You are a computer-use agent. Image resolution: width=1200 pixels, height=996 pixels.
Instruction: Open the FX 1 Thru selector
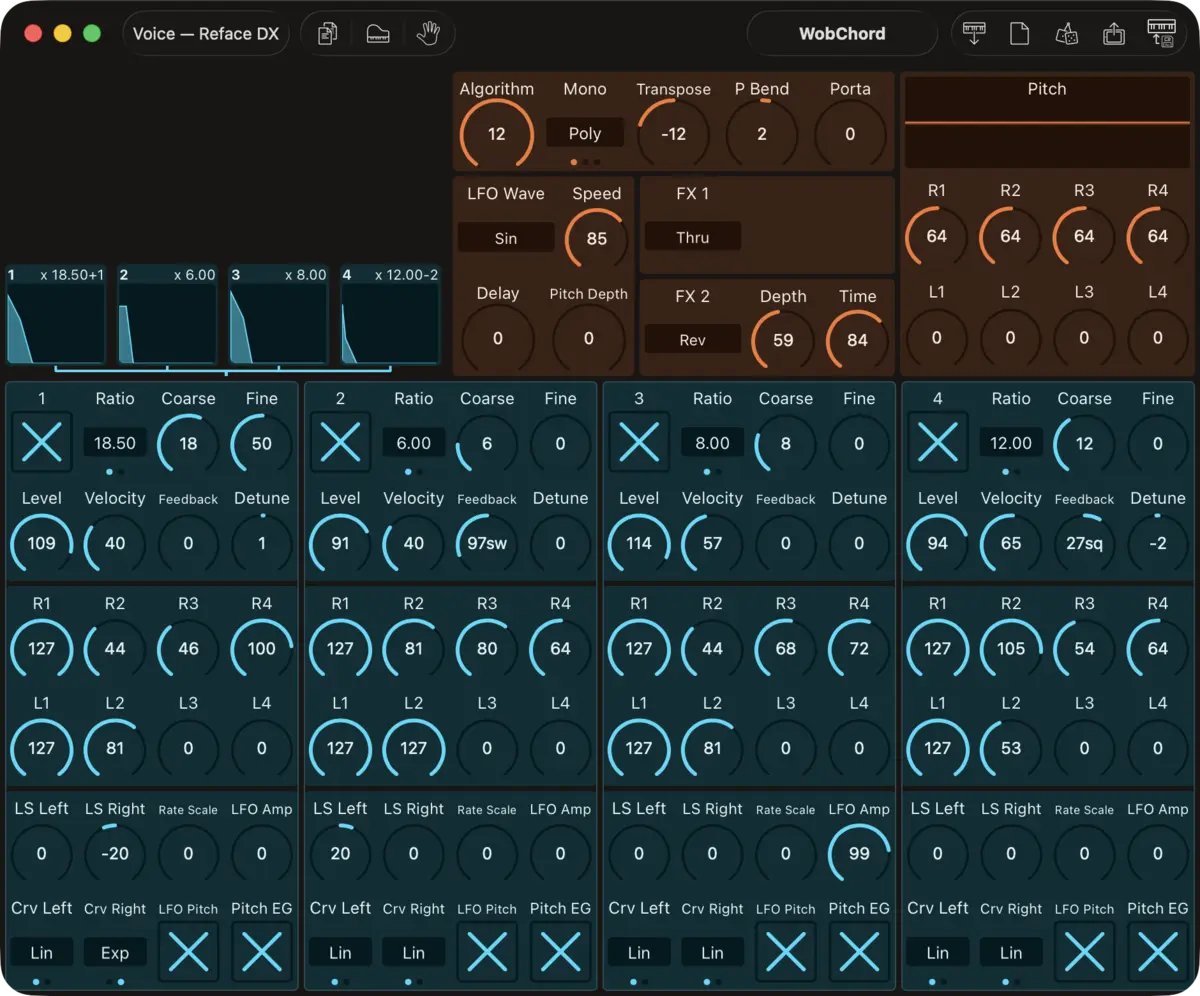(693, 237)
